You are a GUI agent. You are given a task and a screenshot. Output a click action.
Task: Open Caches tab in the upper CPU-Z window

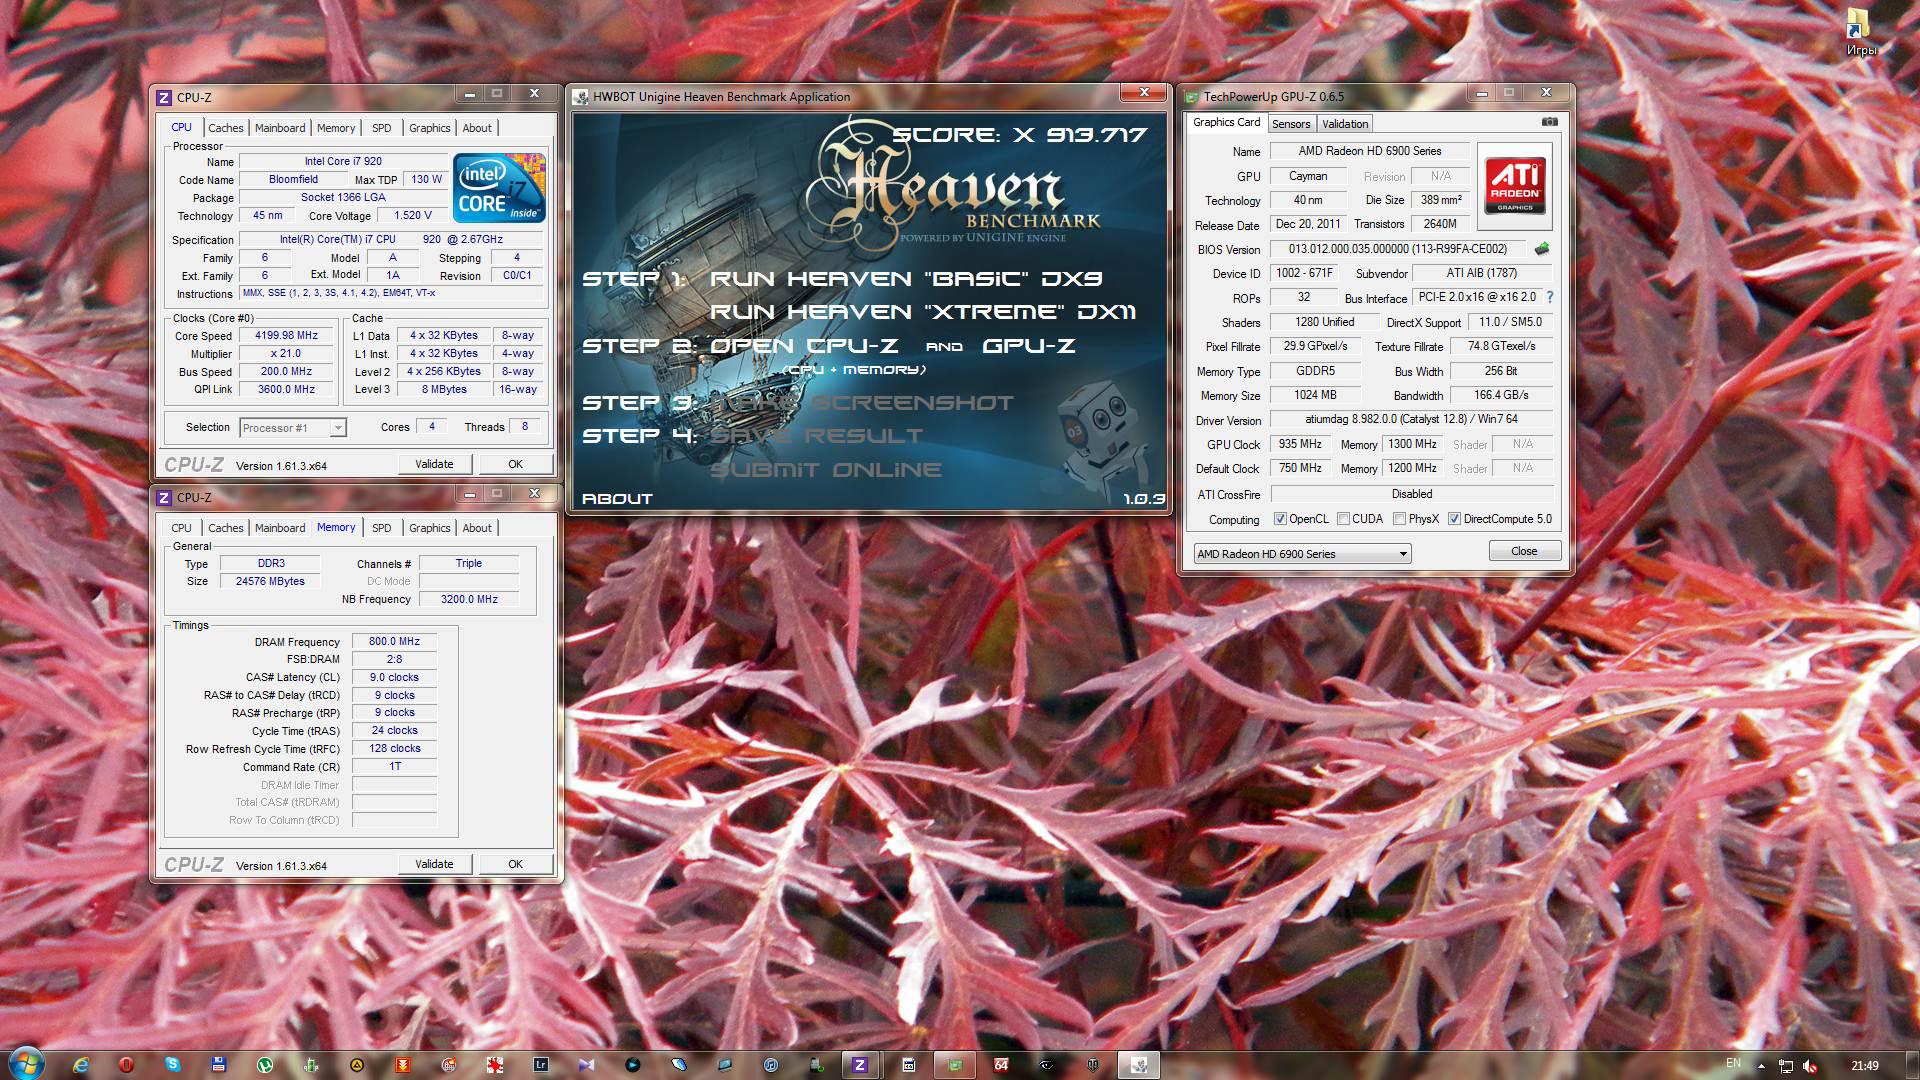click(226, 128)
